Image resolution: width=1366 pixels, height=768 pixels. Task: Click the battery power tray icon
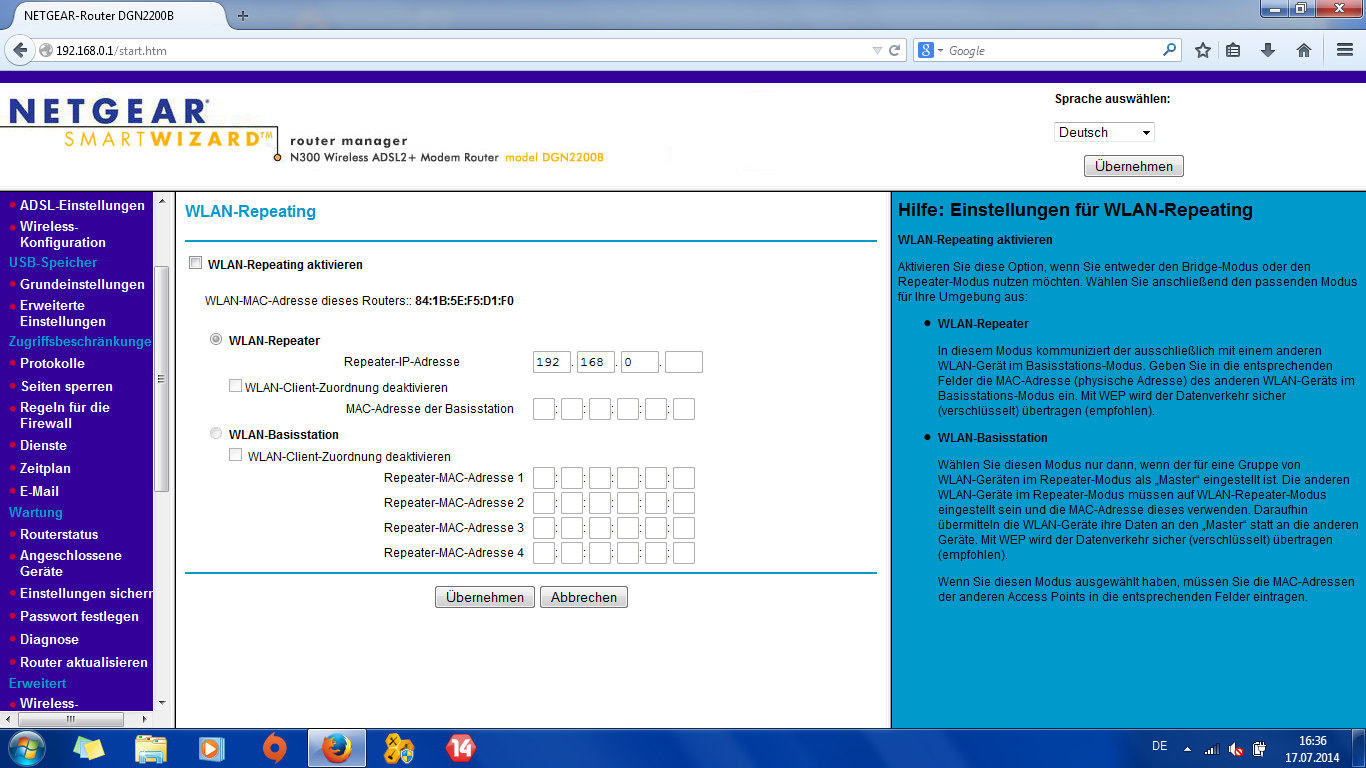[x=1260, y=749]
